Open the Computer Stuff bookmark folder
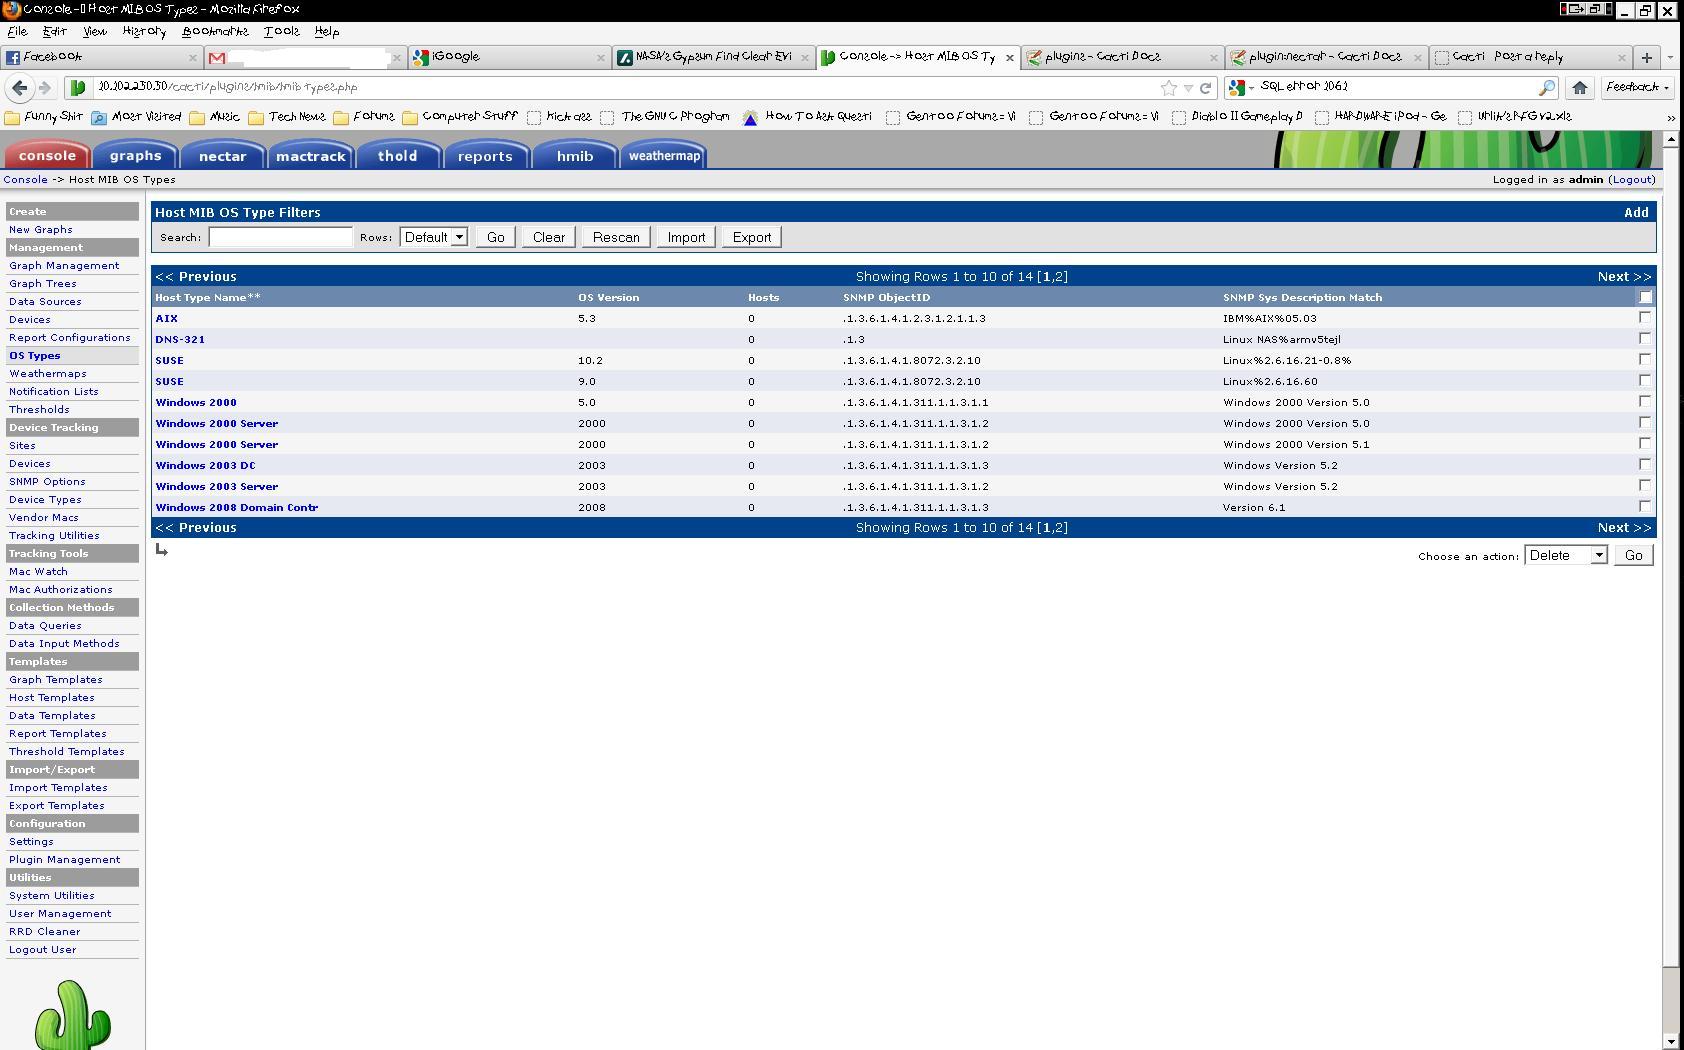 [x=460, y=117]
